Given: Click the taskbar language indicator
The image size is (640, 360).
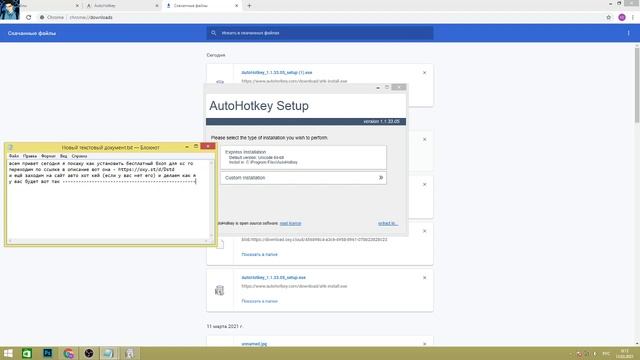Looking at the screenshot, I should pyautogui.click(x=606, y=353).
